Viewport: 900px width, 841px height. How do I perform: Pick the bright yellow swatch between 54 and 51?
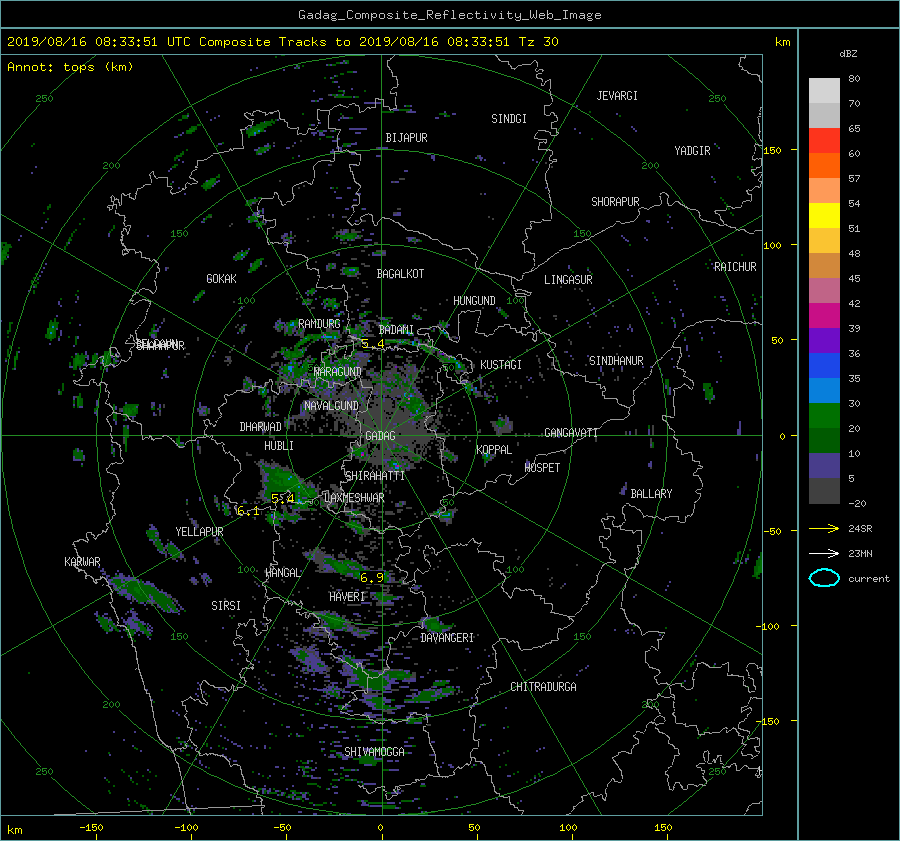pos(824,215)
